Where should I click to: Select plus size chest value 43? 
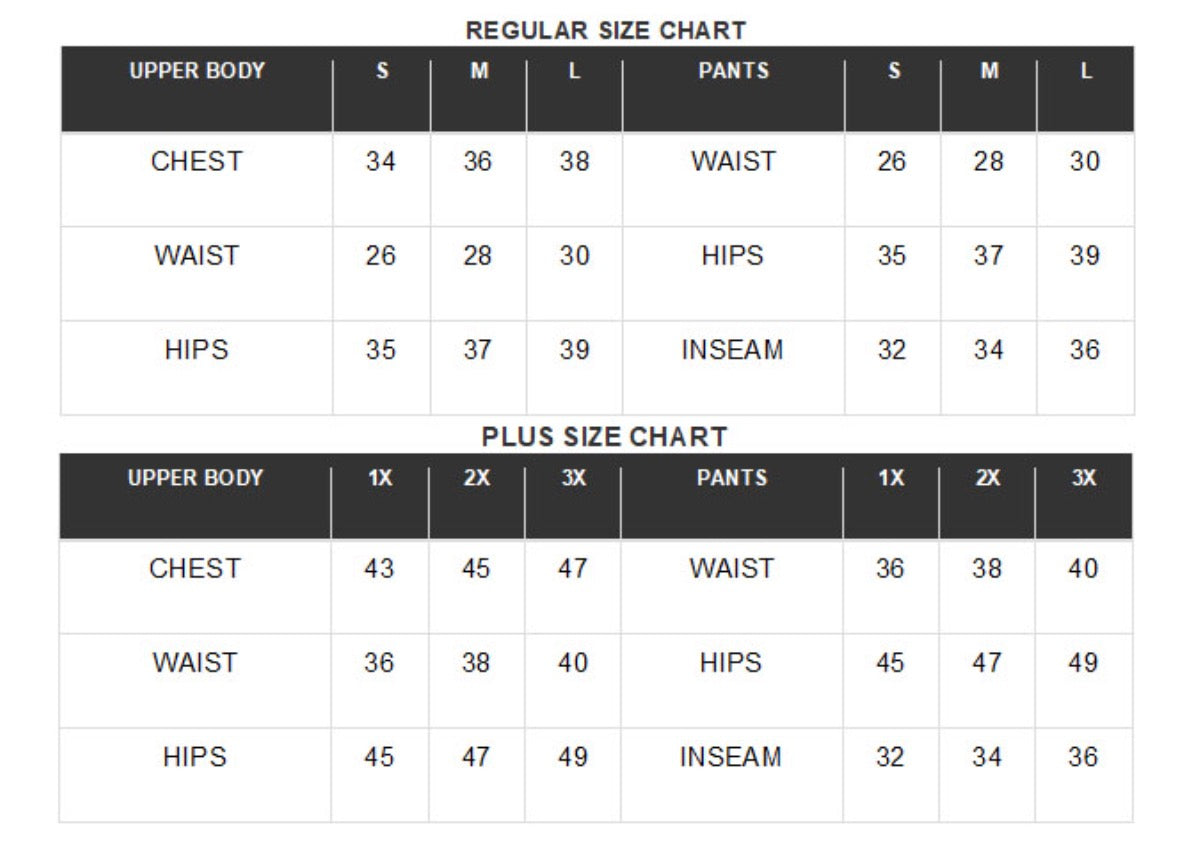pos(379,568)
